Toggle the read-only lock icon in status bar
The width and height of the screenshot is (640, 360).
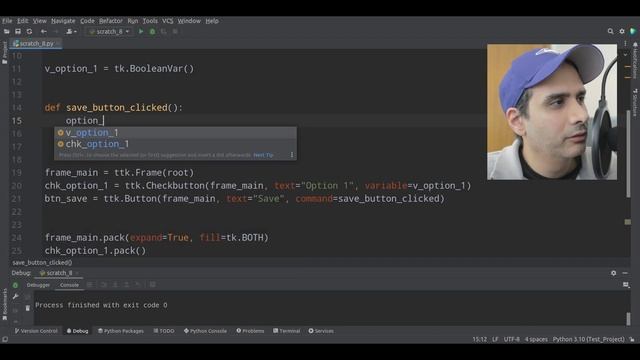(632, 340)
